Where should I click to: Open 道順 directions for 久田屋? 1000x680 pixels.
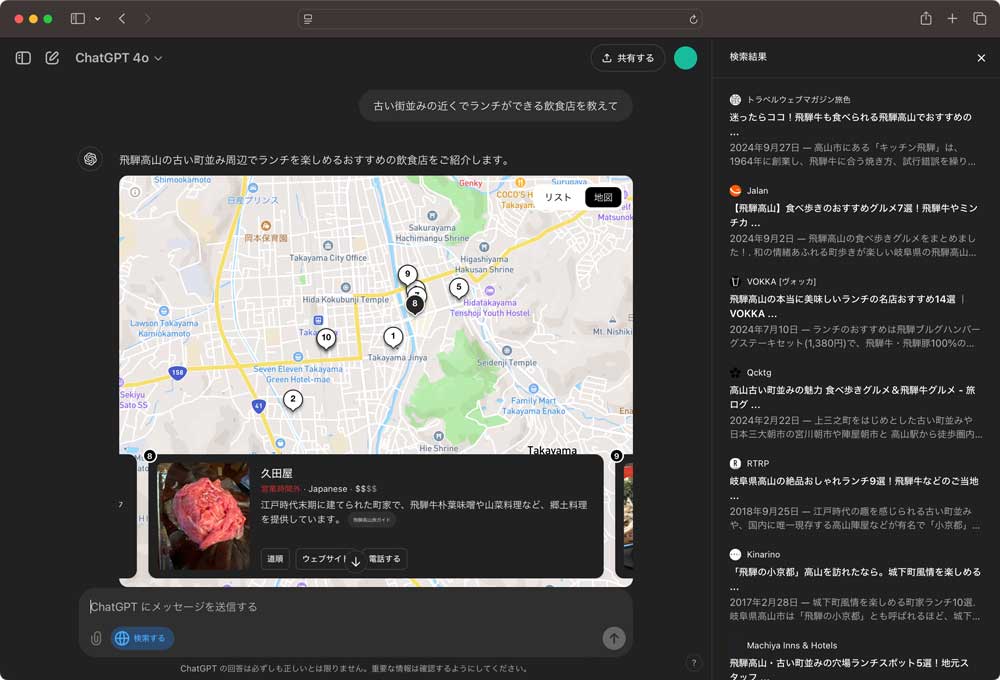[275, 559]
